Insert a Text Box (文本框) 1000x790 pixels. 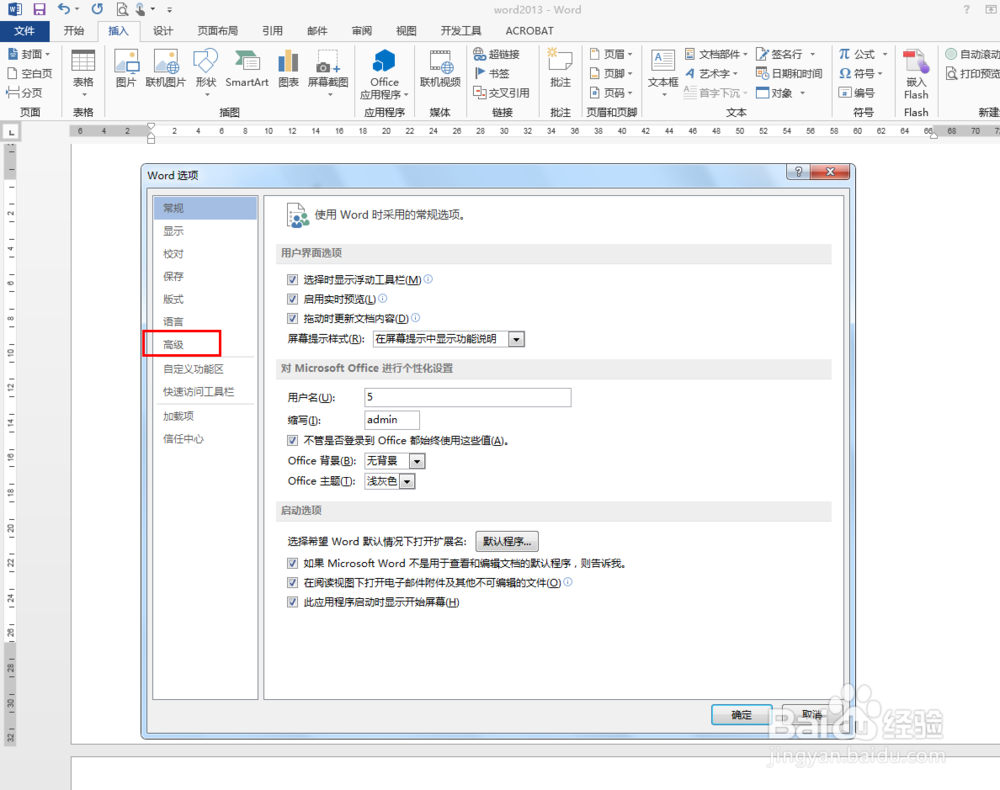pyautogui.click(x=663, y=73)
